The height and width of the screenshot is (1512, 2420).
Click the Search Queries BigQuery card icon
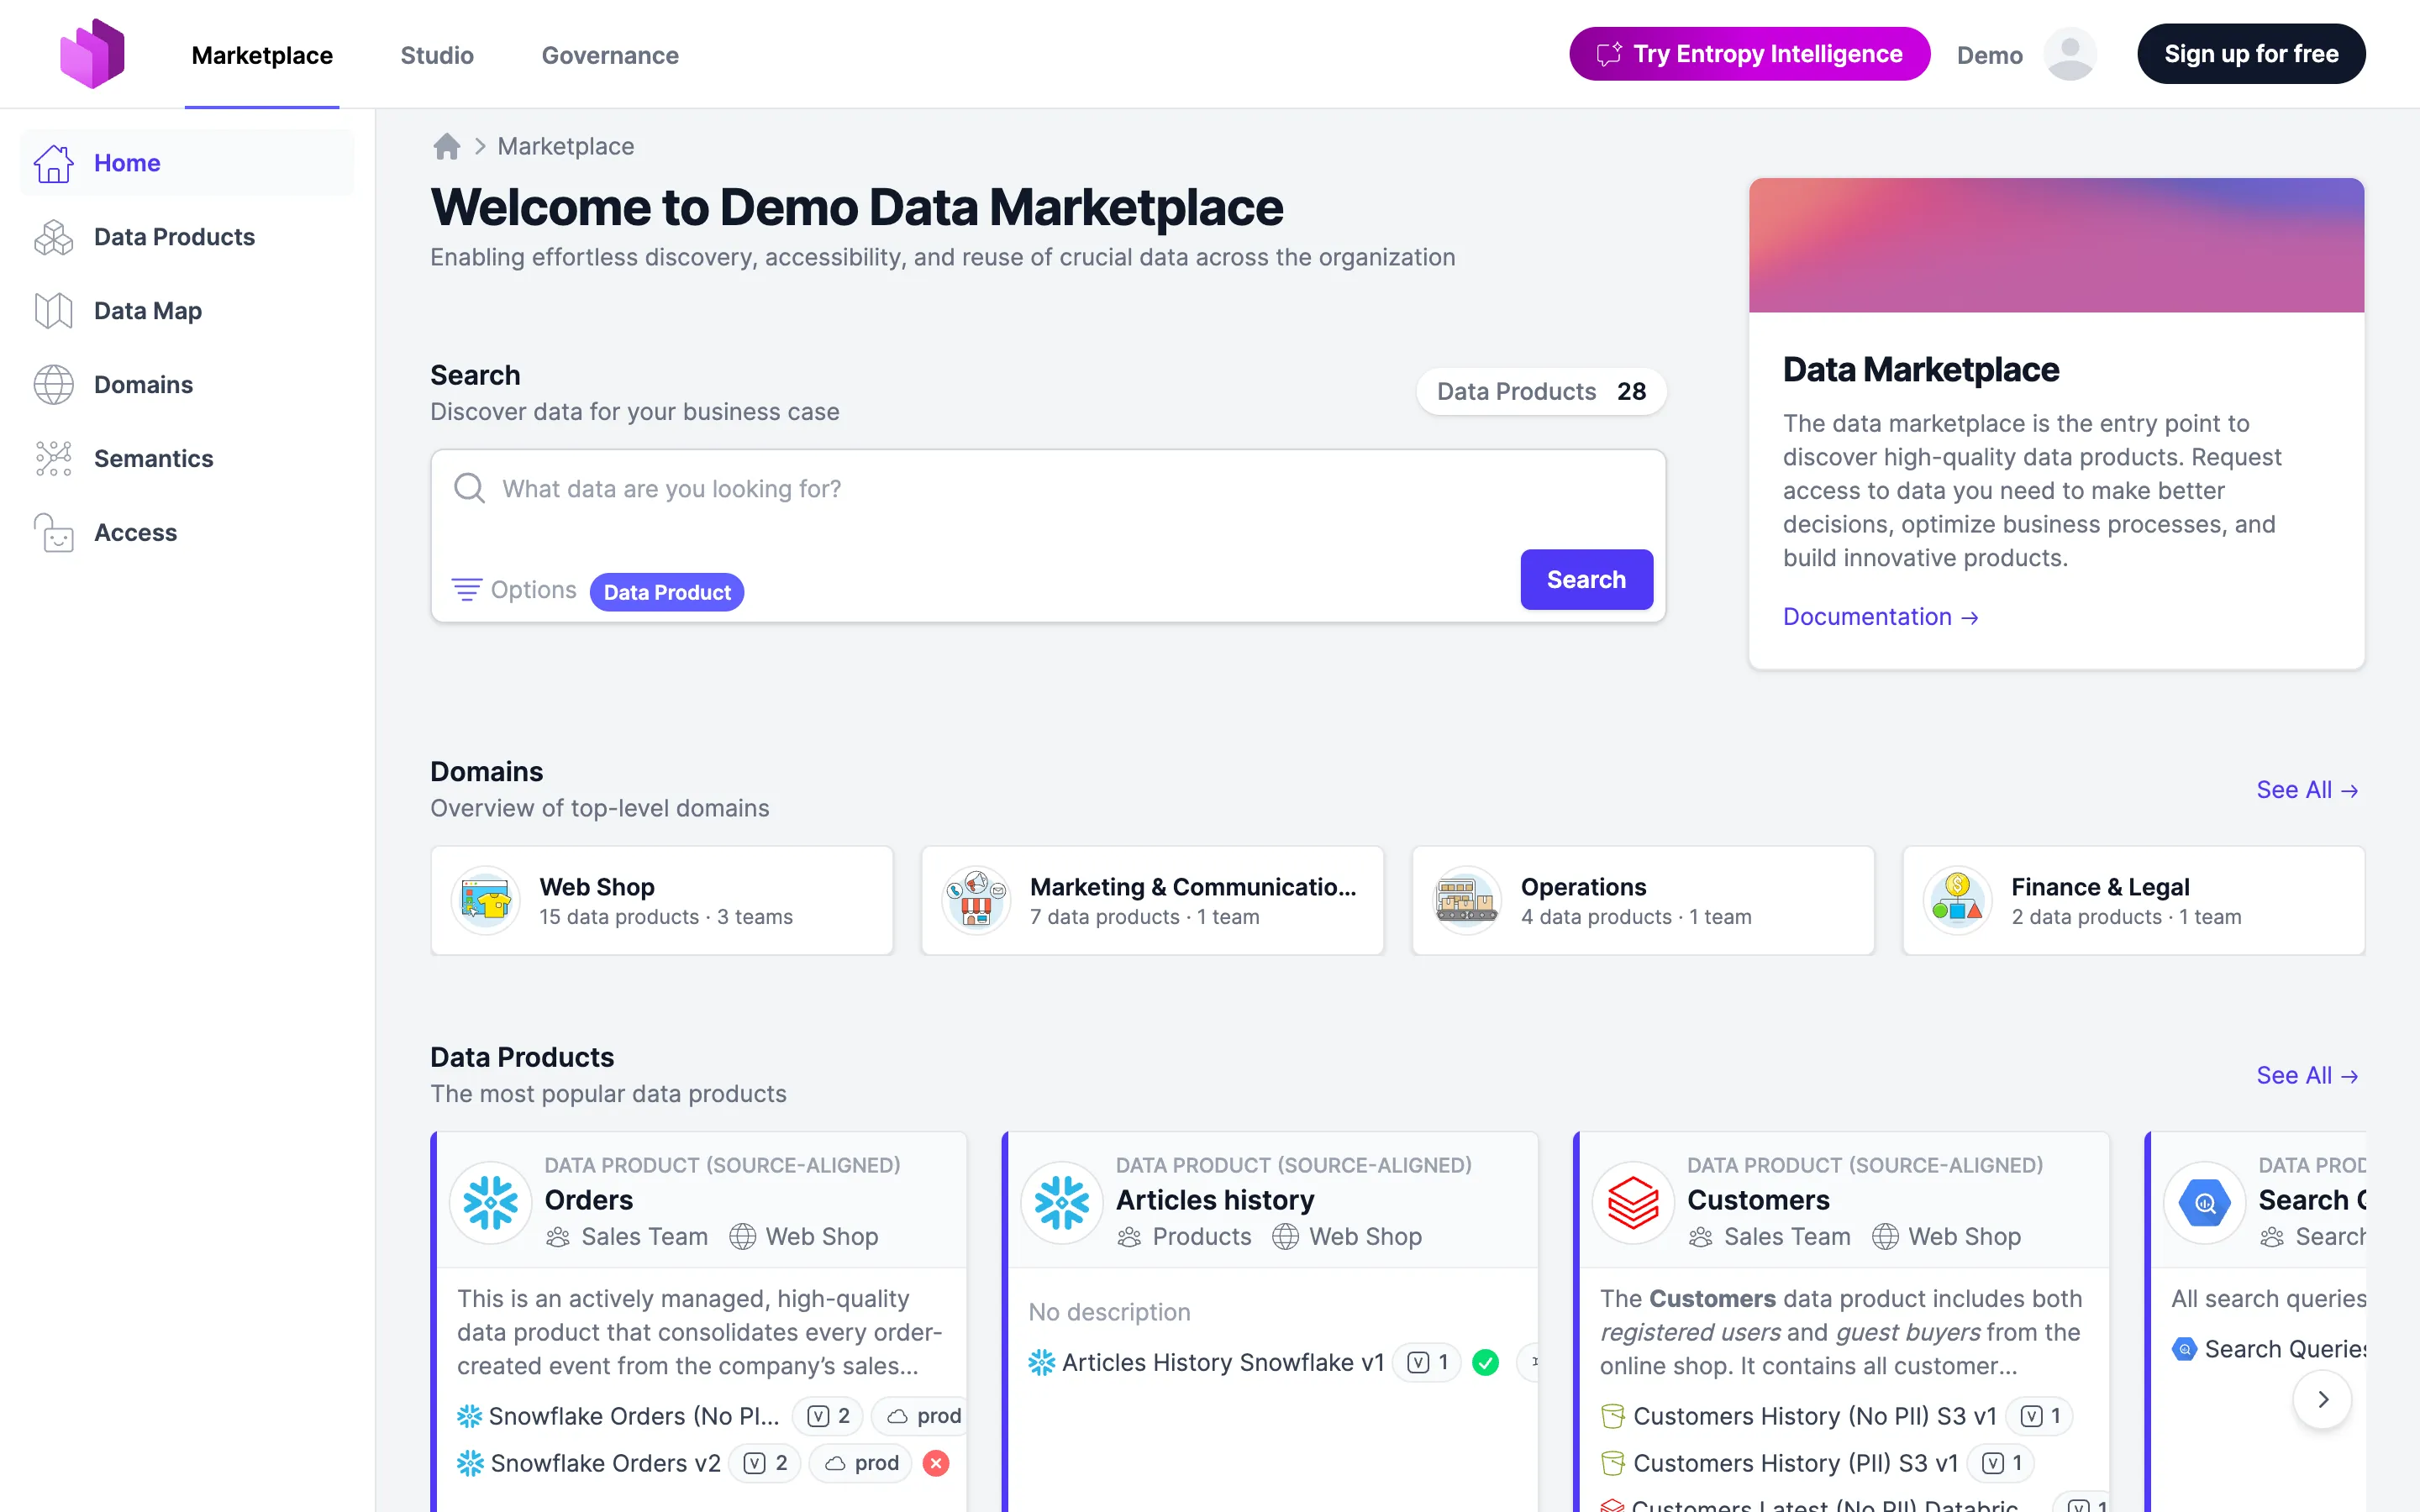(2205, 1202)
